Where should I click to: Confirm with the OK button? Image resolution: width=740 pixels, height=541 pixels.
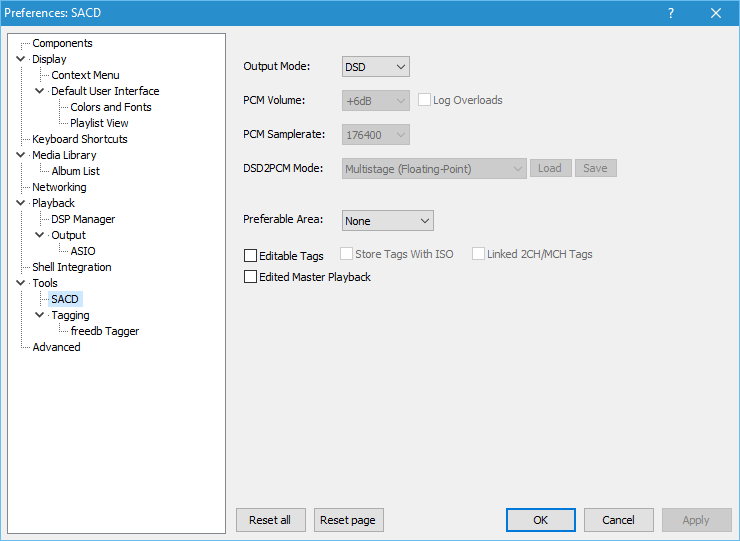(540, 520)
